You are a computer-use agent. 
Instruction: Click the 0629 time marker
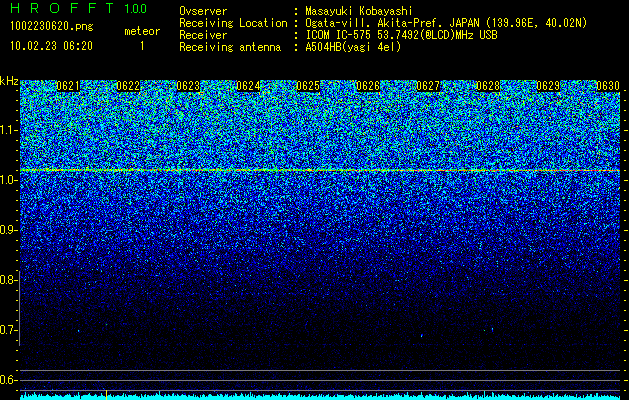[x=548, y=86]
